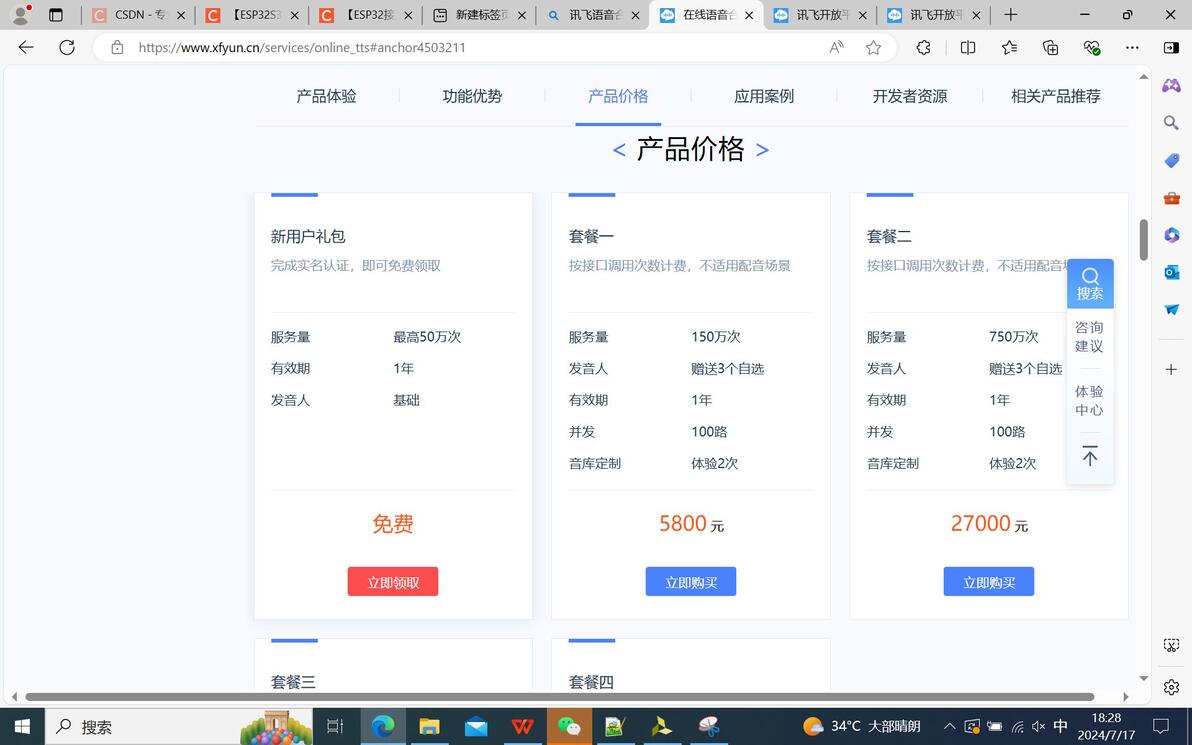1192x745 pixels.
Task: Open split screen view icon
Action: tap(968, 47)
